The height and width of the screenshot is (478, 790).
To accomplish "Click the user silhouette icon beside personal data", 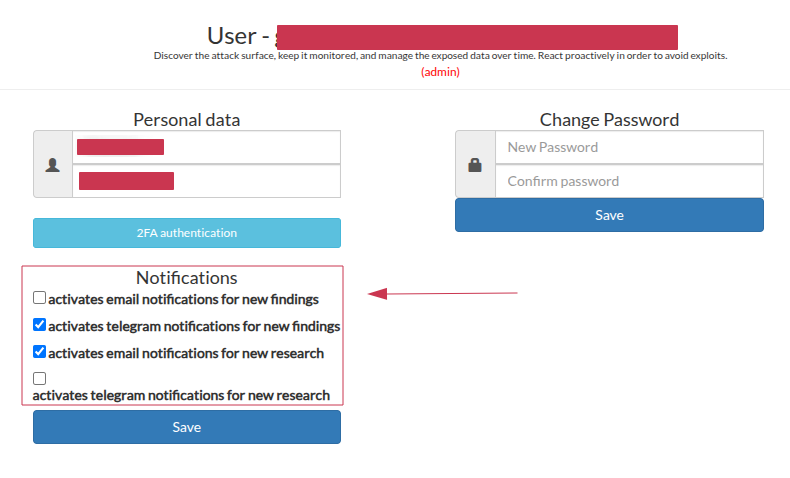I will 53,164.
